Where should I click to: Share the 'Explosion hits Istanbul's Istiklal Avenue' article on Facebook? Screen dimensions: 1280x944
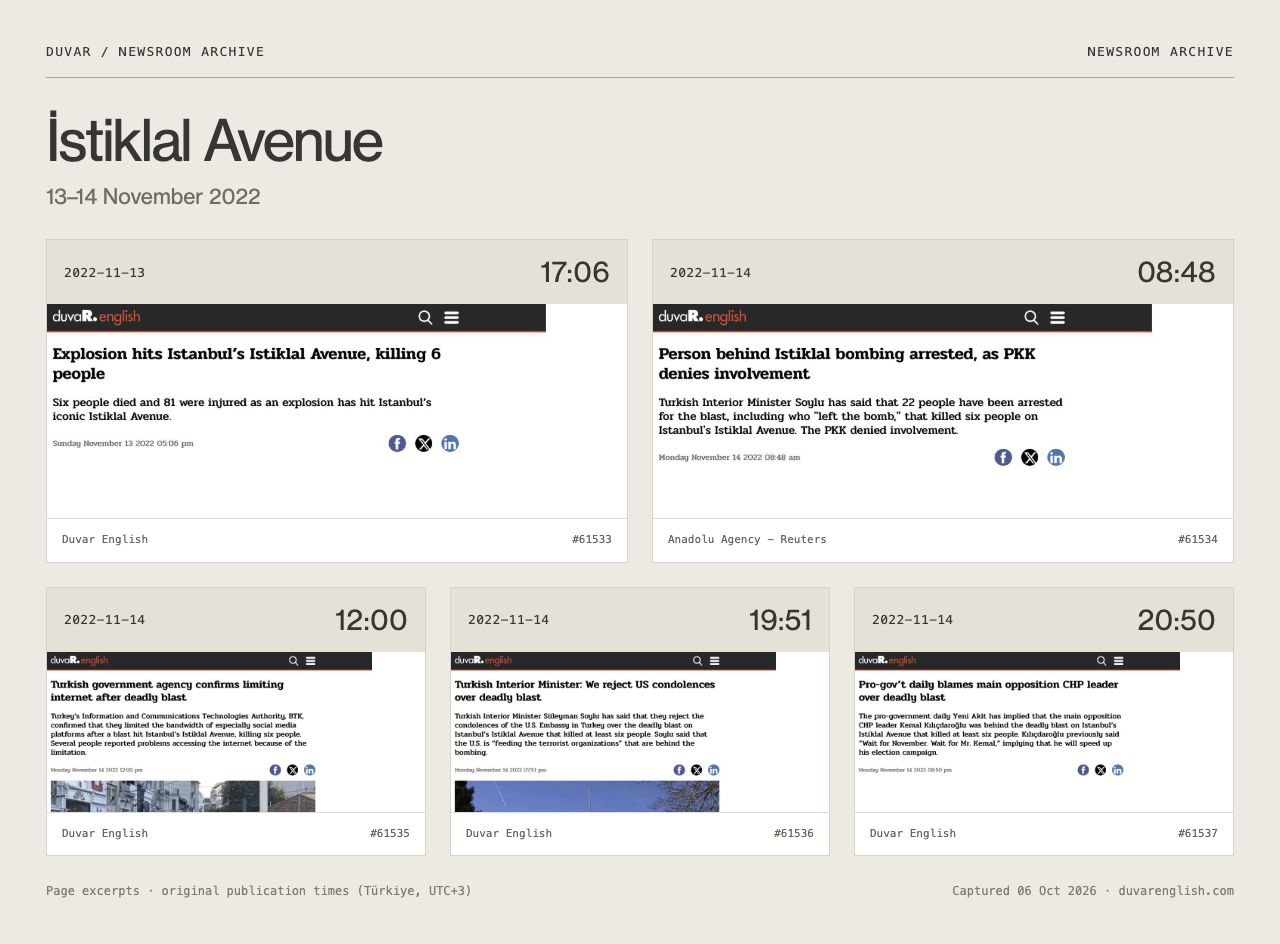[397, 444]
